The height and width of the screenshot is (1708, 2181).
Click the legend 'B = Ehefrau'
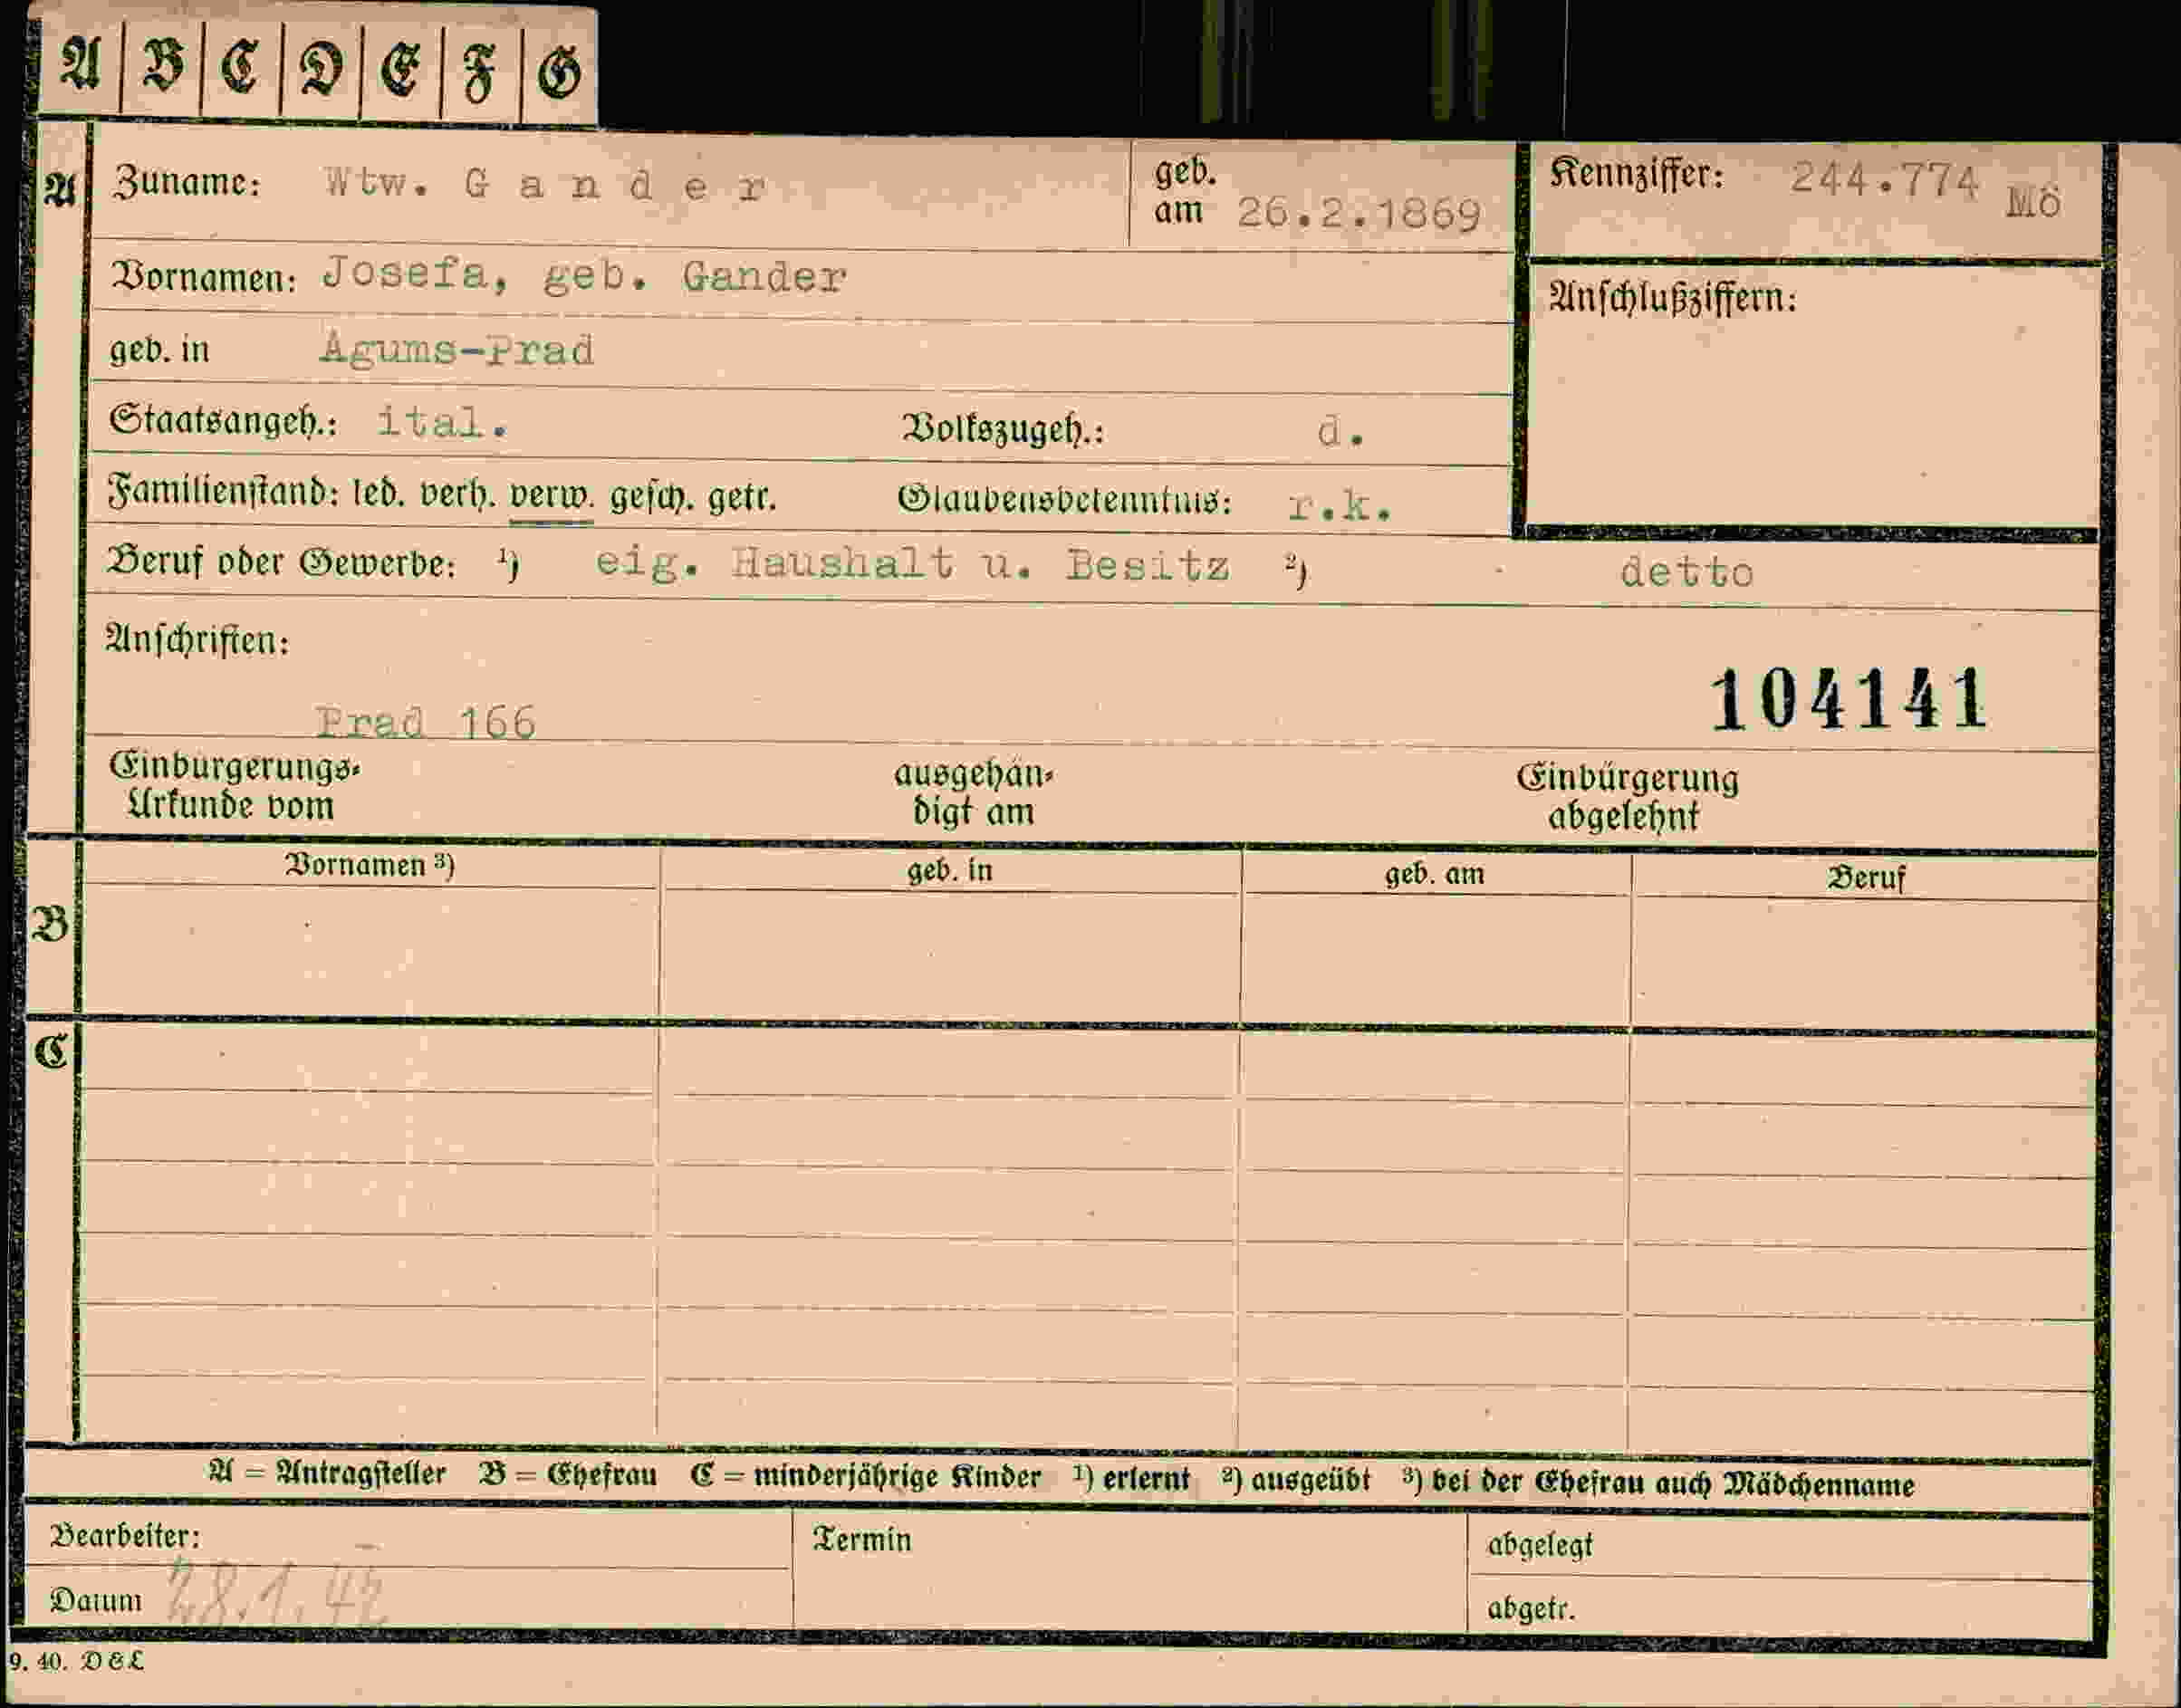click(x=568, y=1475)
